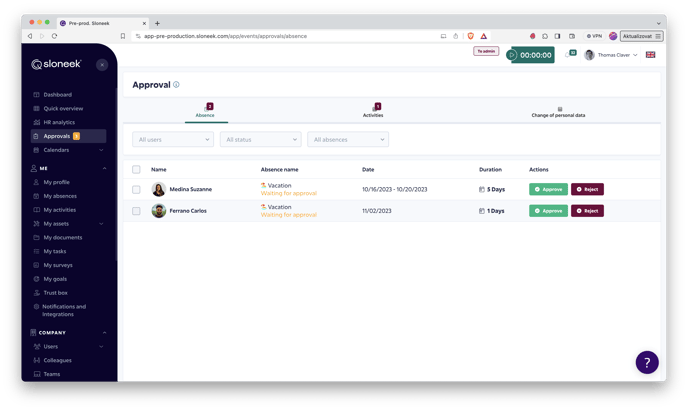This screenshot has height=410, width=688.
Task: Open My absences page
Action: click(x=60, y=196)
